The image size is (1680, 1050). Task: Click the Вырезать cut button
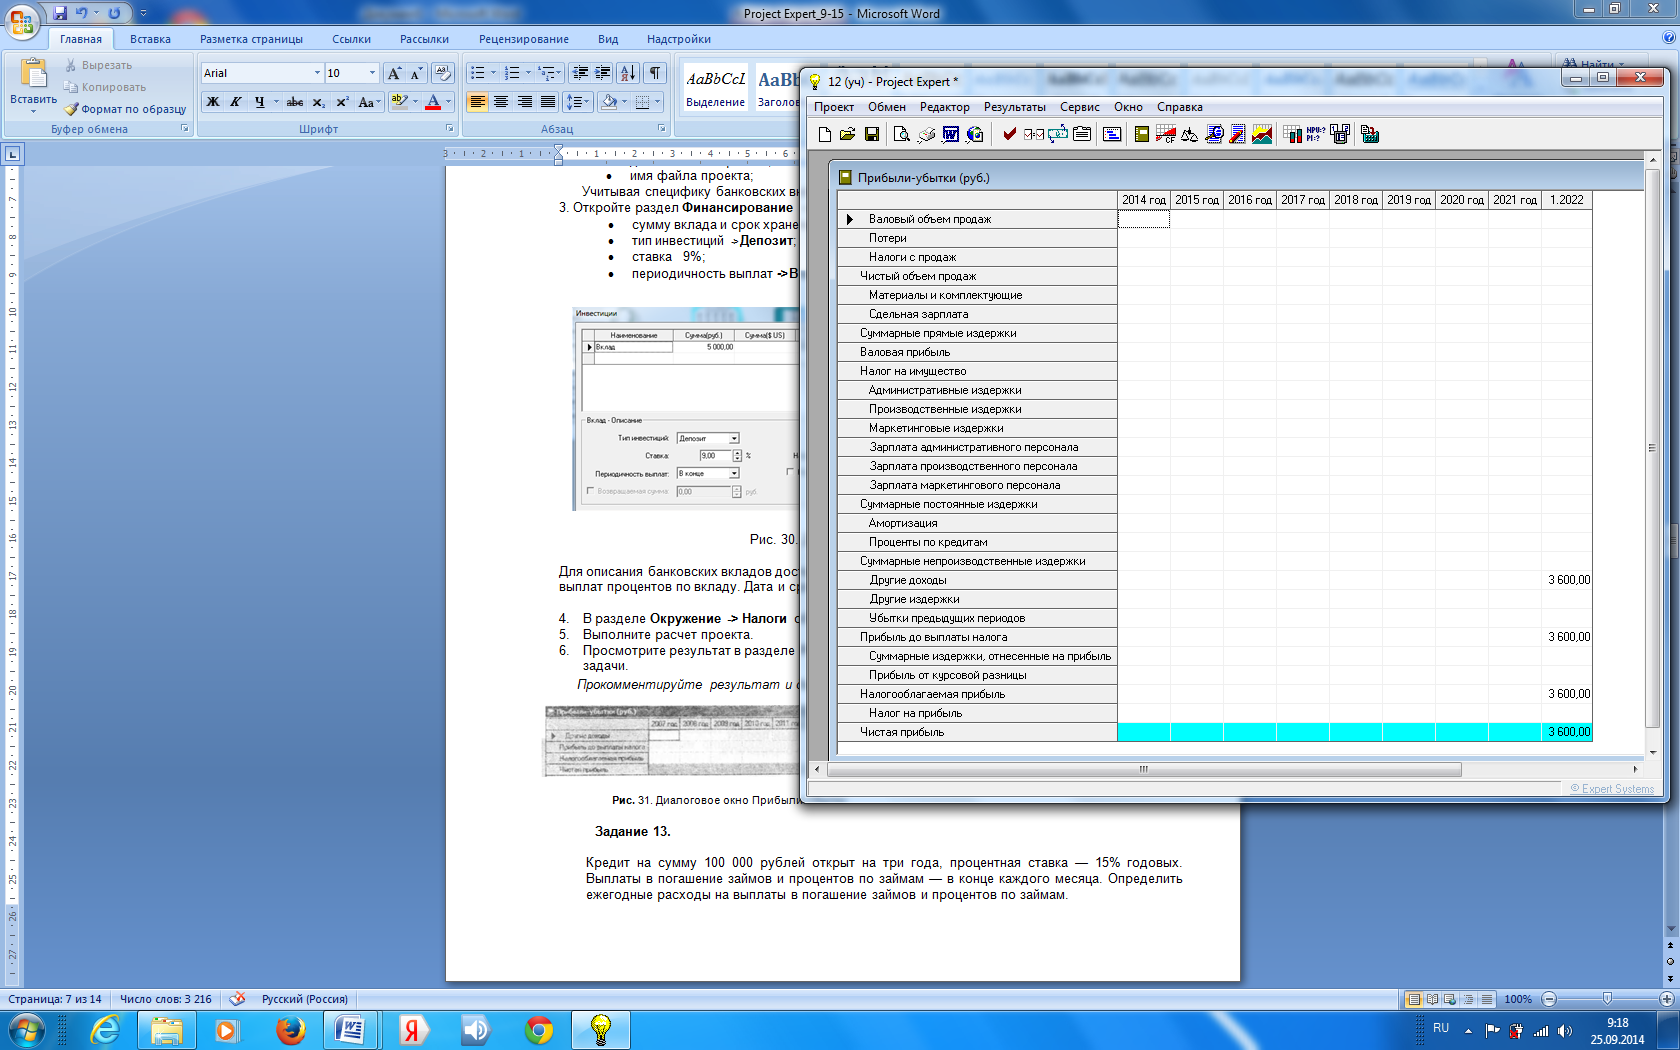[98, 65]
